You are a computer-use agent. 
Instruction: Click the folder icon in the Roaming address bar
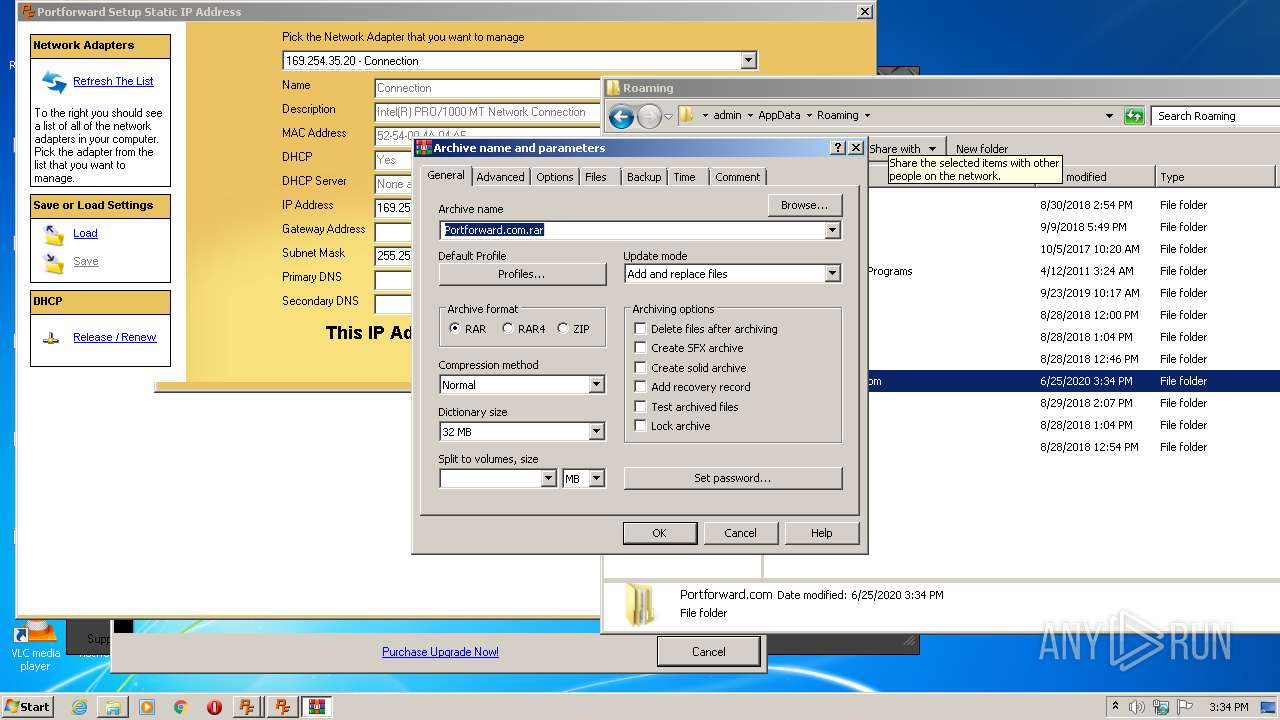pyautogui.click(x=686, y=115)
